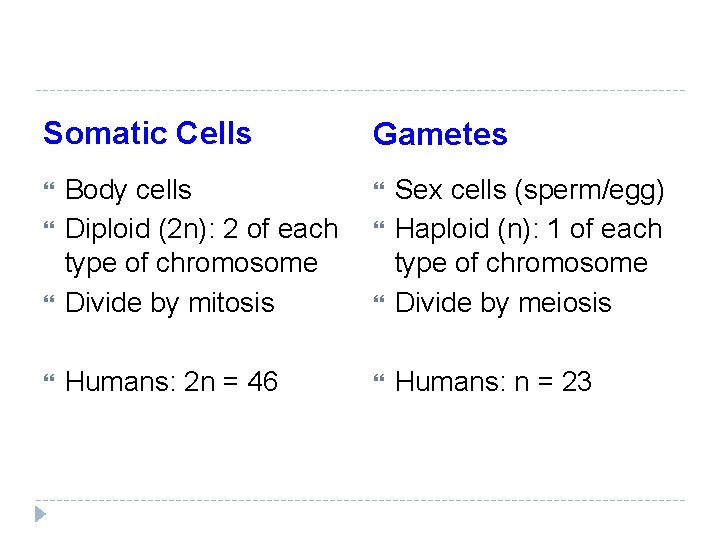Click the bullet beside "Humans: 2n = 46"
The image size is (720, 540).
pos(48,382)
